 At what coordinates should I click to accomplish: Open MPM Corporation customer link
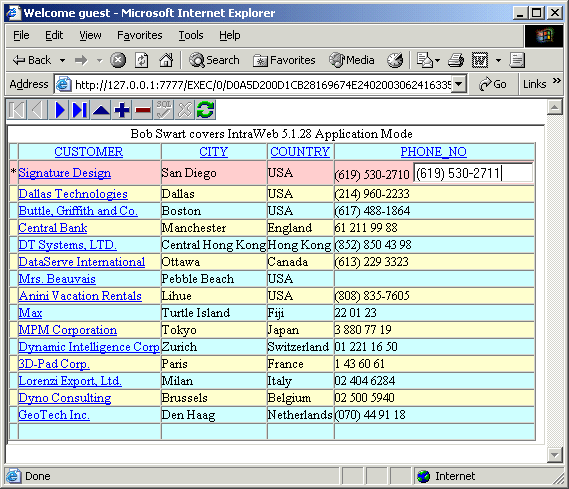click(67, 330)
